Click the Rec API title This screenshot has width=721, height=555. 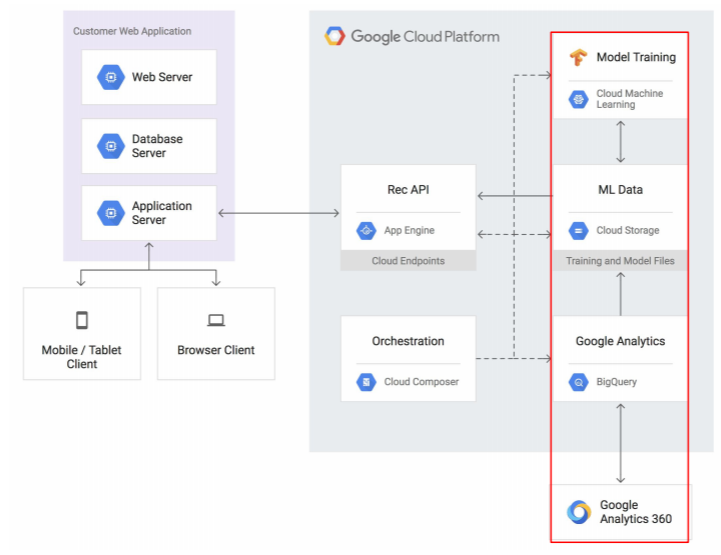click(408, 190)
